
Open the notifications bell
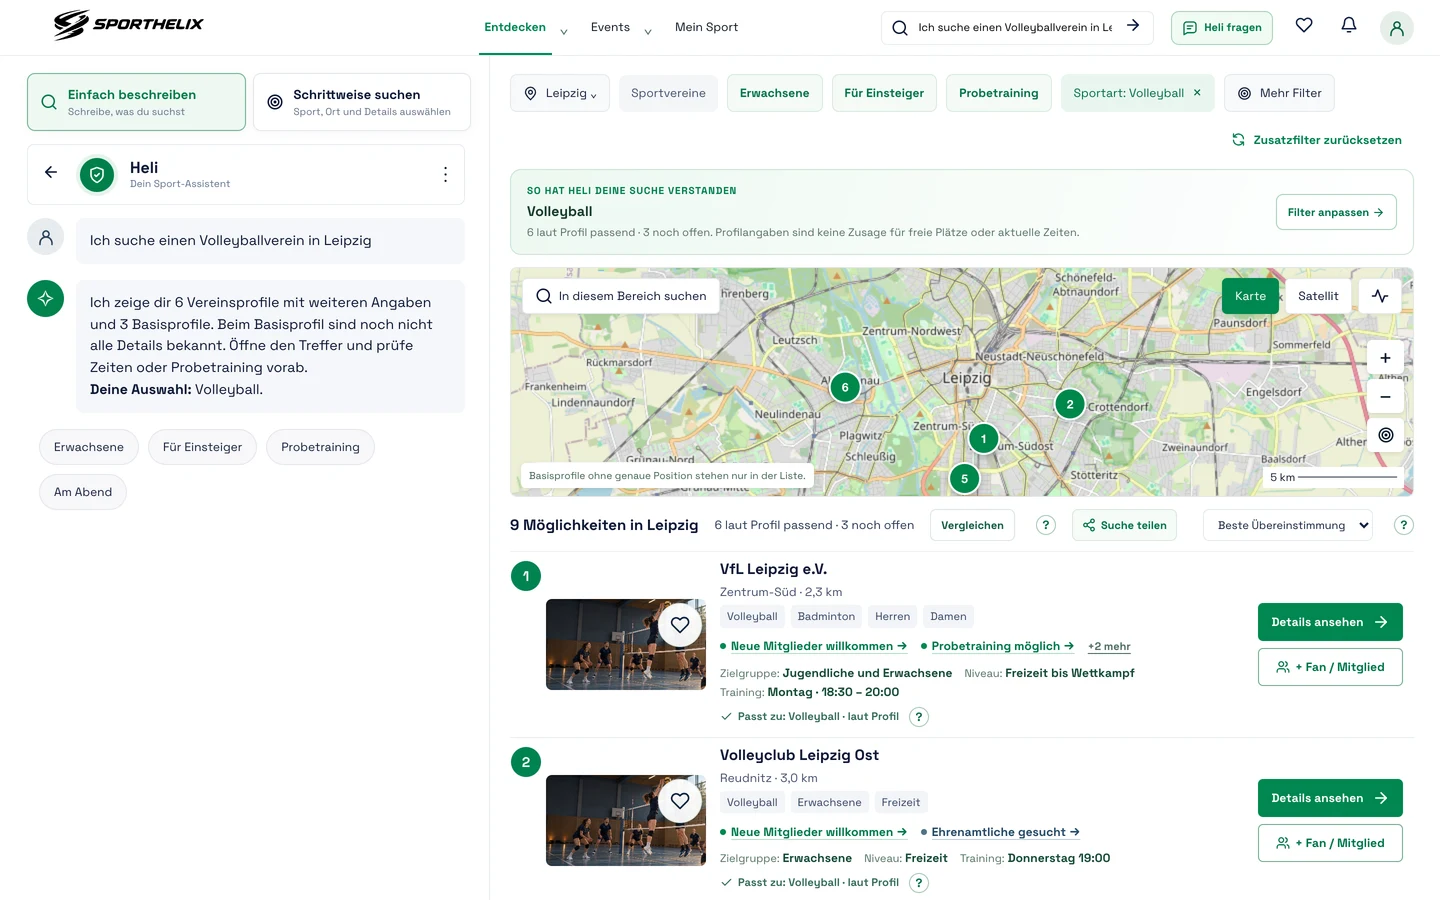pyautogui.click(x=1349, y=26)
